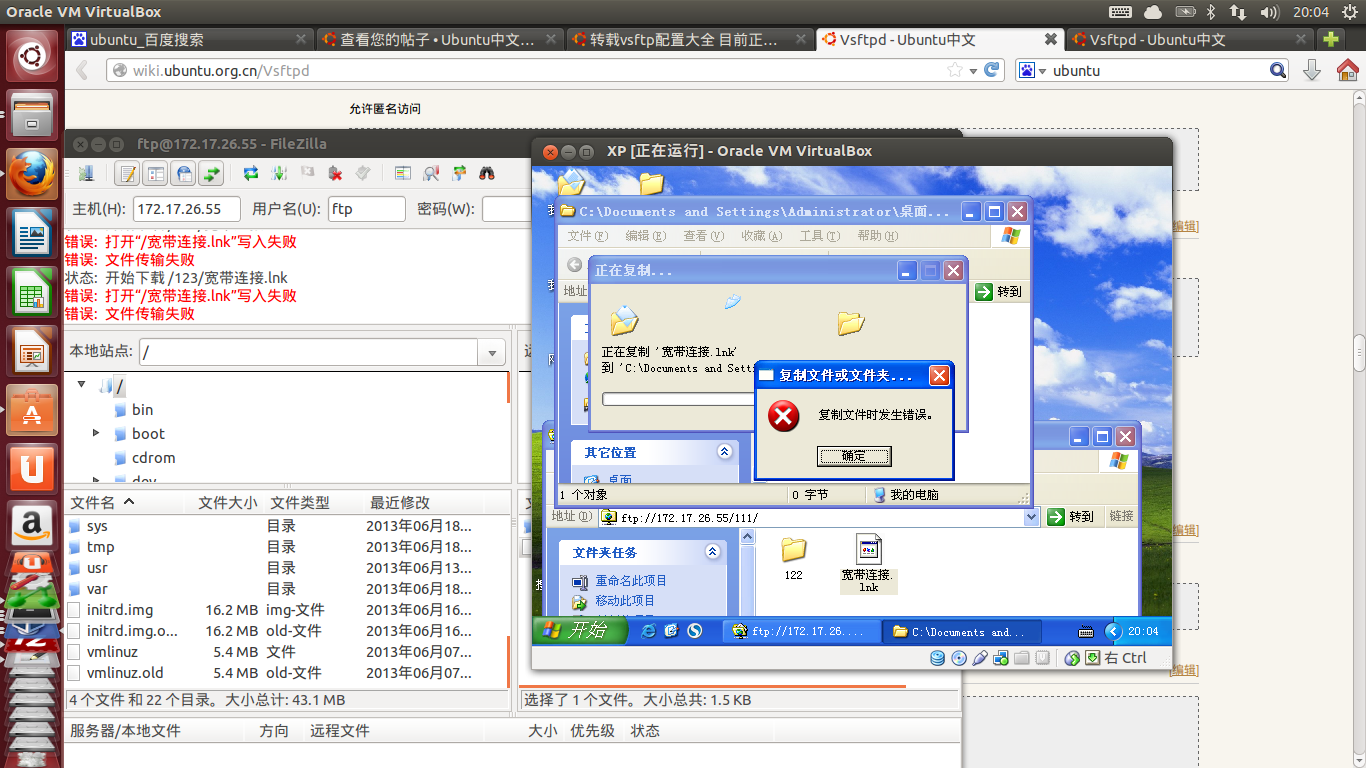Click 转到 button beside ftp address bar
1366x768 pixels.
pyautogui.click(x=1070, y=517)
